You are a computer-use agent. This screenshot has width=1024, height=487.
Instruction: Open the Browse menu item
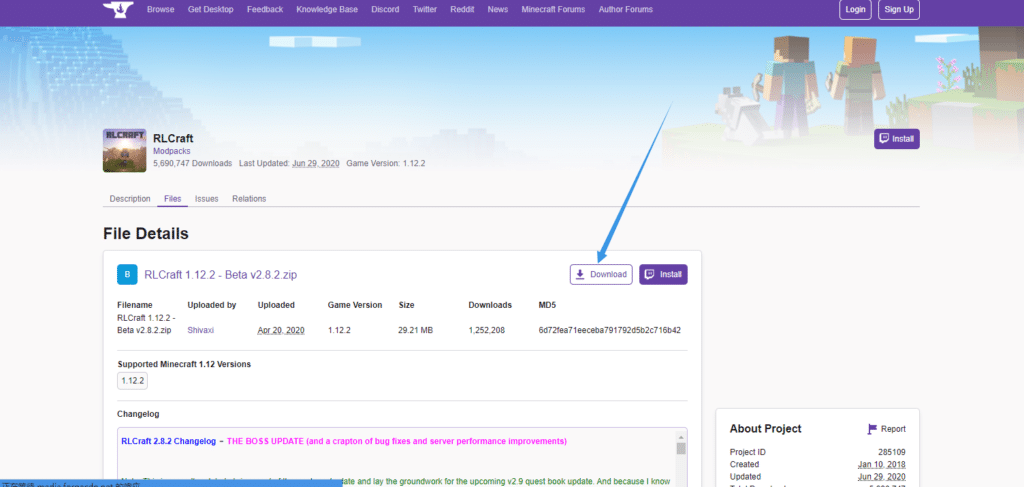[x=160, y=10]
